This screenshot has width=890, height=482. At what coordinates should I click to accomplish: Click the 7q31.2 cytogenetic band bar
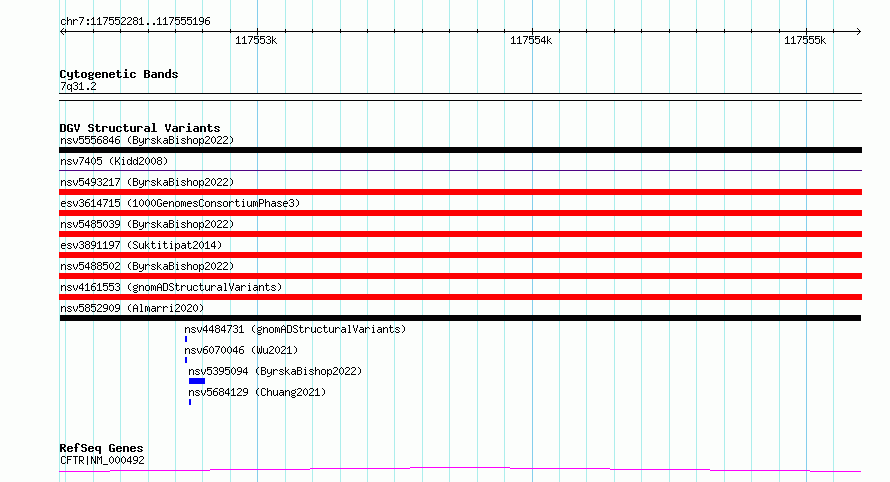[x=460, y=97]
